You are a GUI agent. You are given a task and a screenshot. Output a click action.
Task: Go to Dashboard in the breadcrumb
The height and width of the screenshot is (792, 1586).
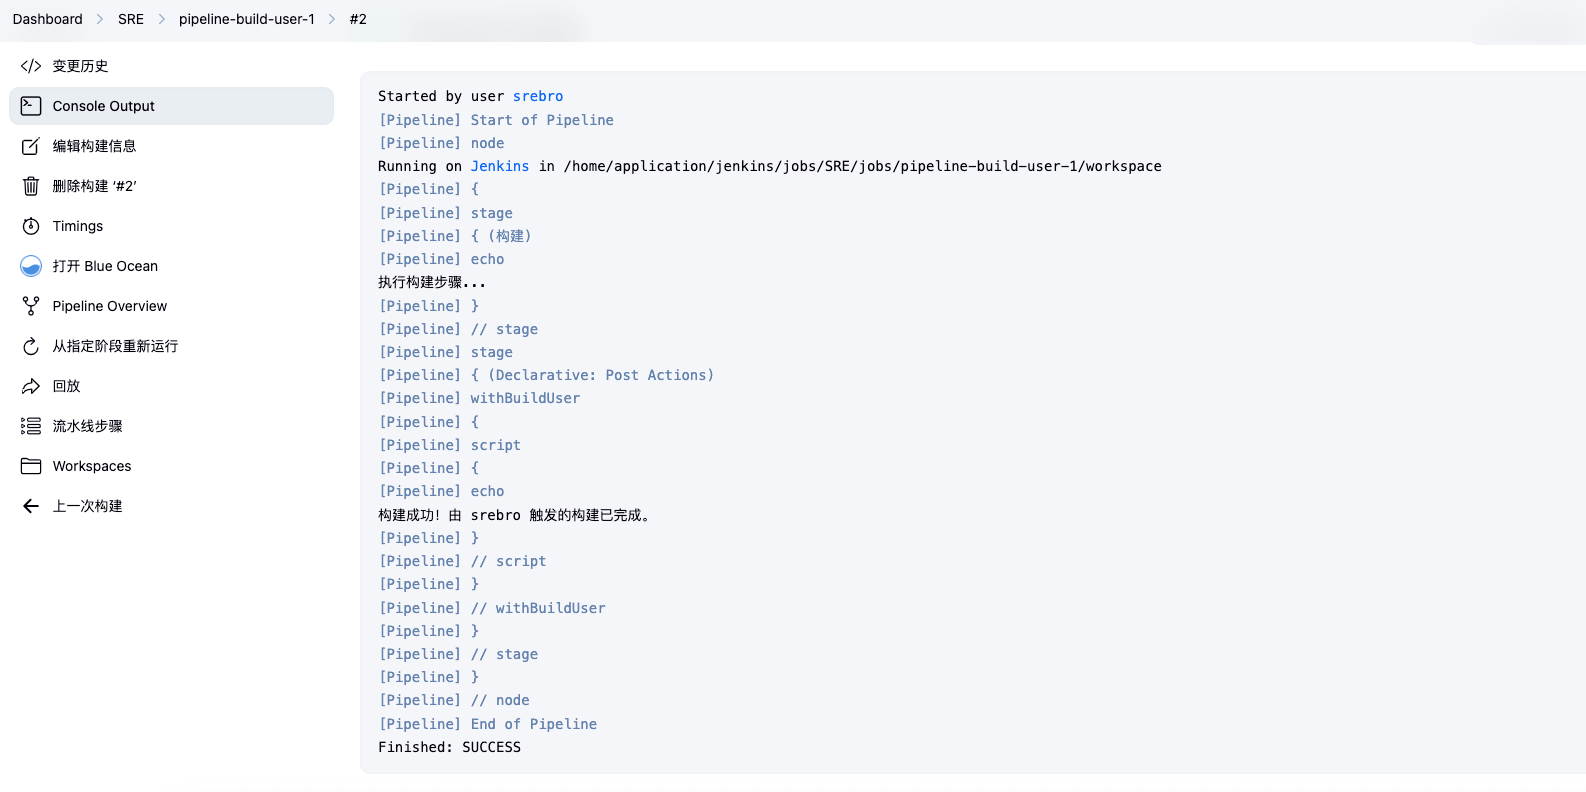(x=47, y=19)
